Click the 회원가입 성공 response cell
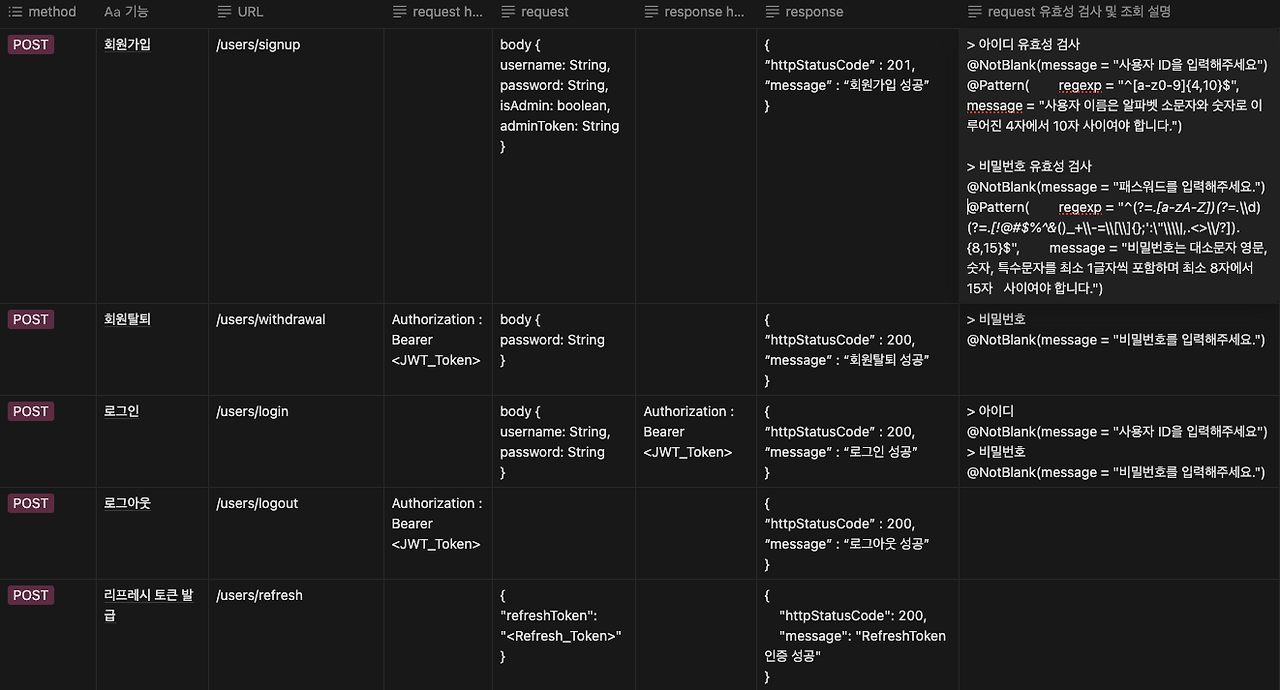 [x=858, y=166]
